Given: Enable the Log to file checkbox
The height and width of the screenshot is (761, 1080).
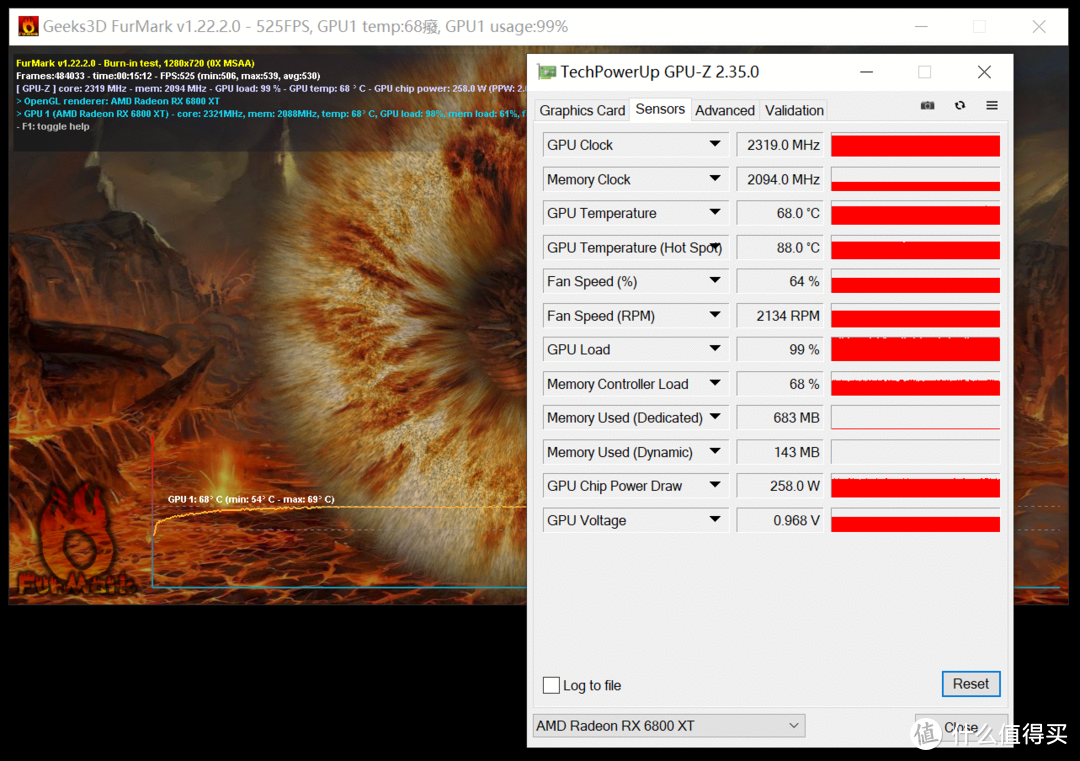Looking at the screenshot, I should tap(551, 685).
